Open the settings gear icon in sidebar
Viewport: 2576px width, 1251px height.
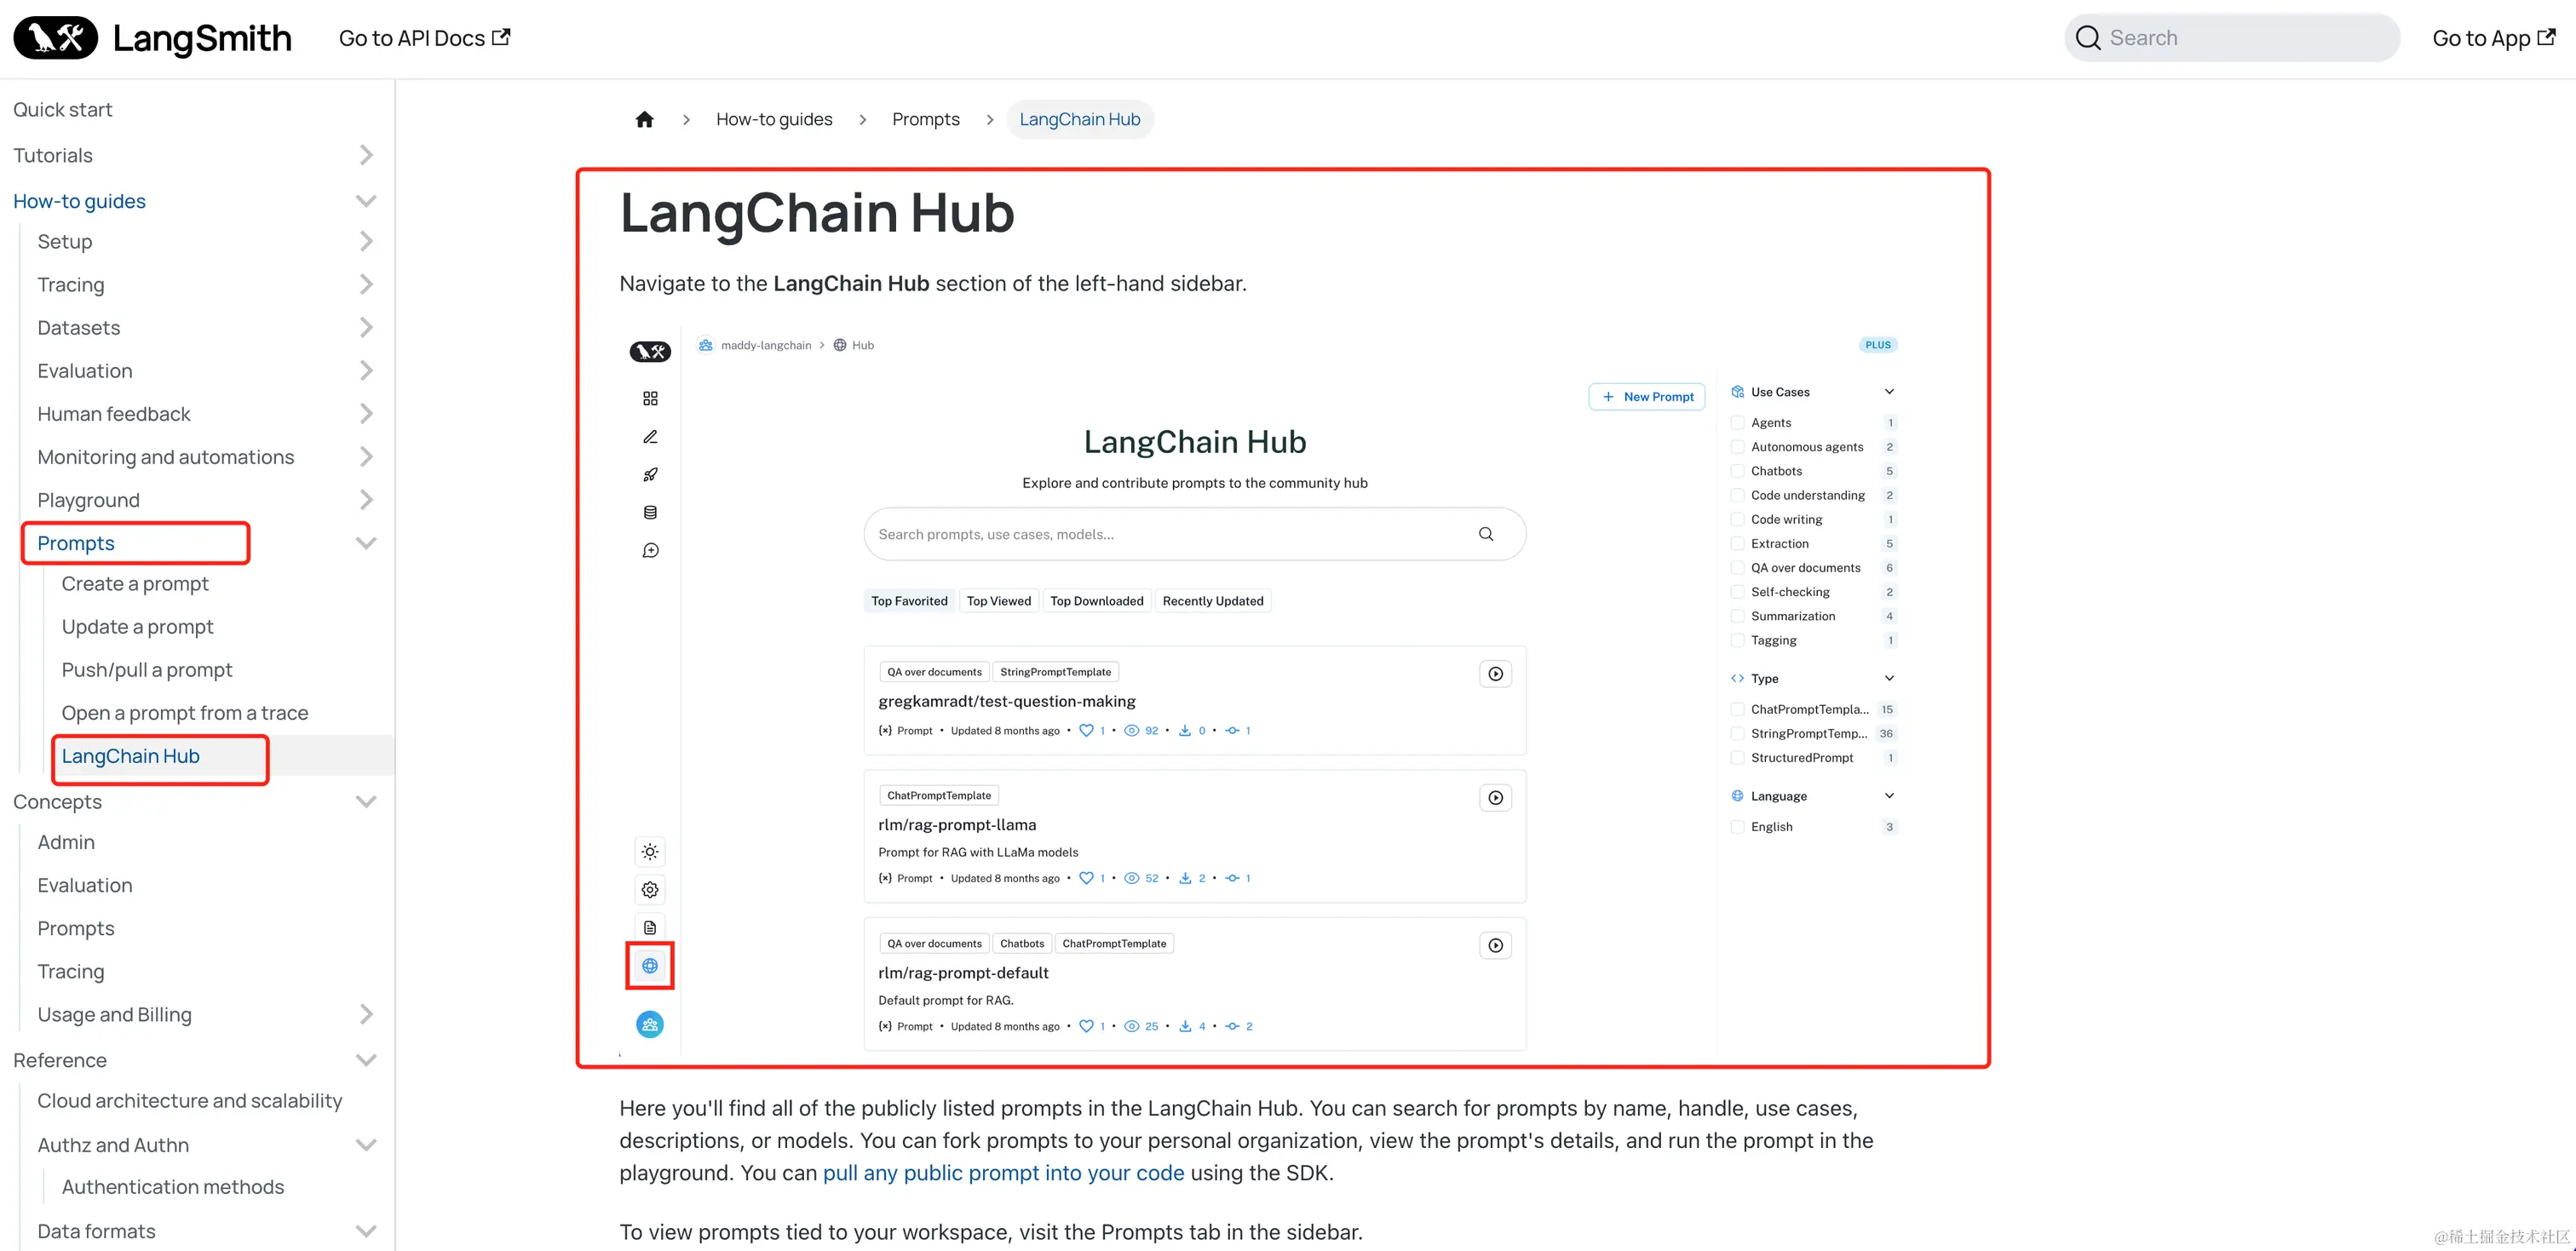coord(649,889)
